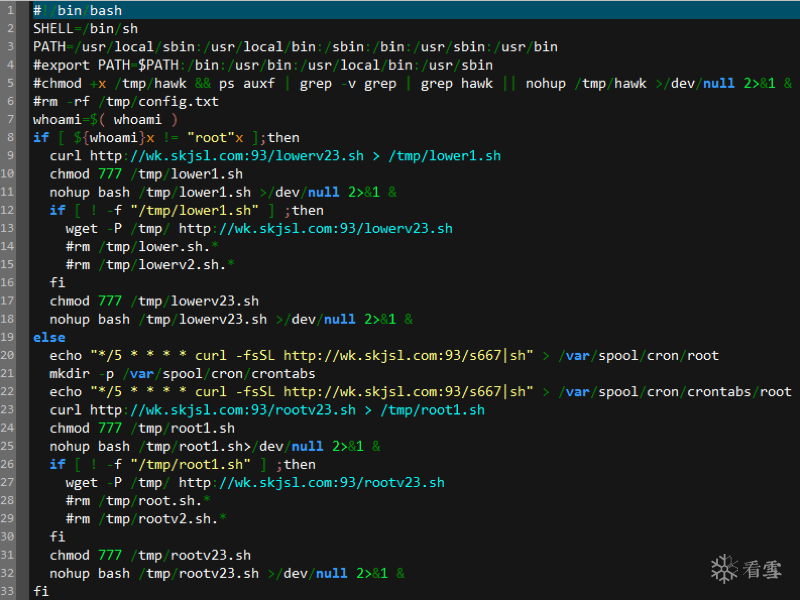
Task: Click the 'chmod 777 /tmp/root1.sh' line
Action: tap(142, 428)
